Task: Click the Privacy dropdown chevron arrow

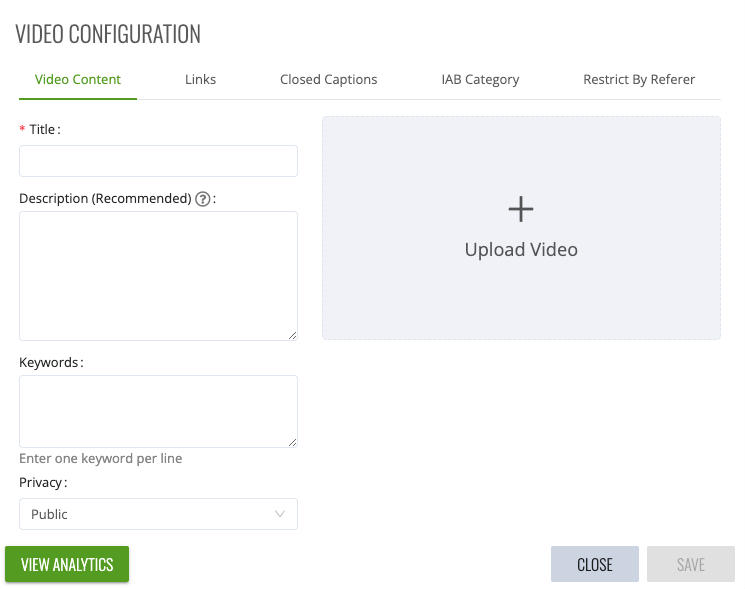Action: pyautogui.click(x=280, y=514)
